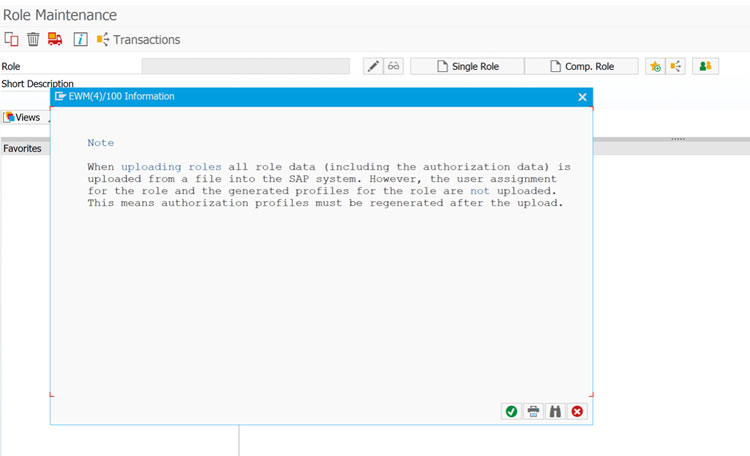Open the Views button
This screenshot has width=750, height=456.
point(22,117)
